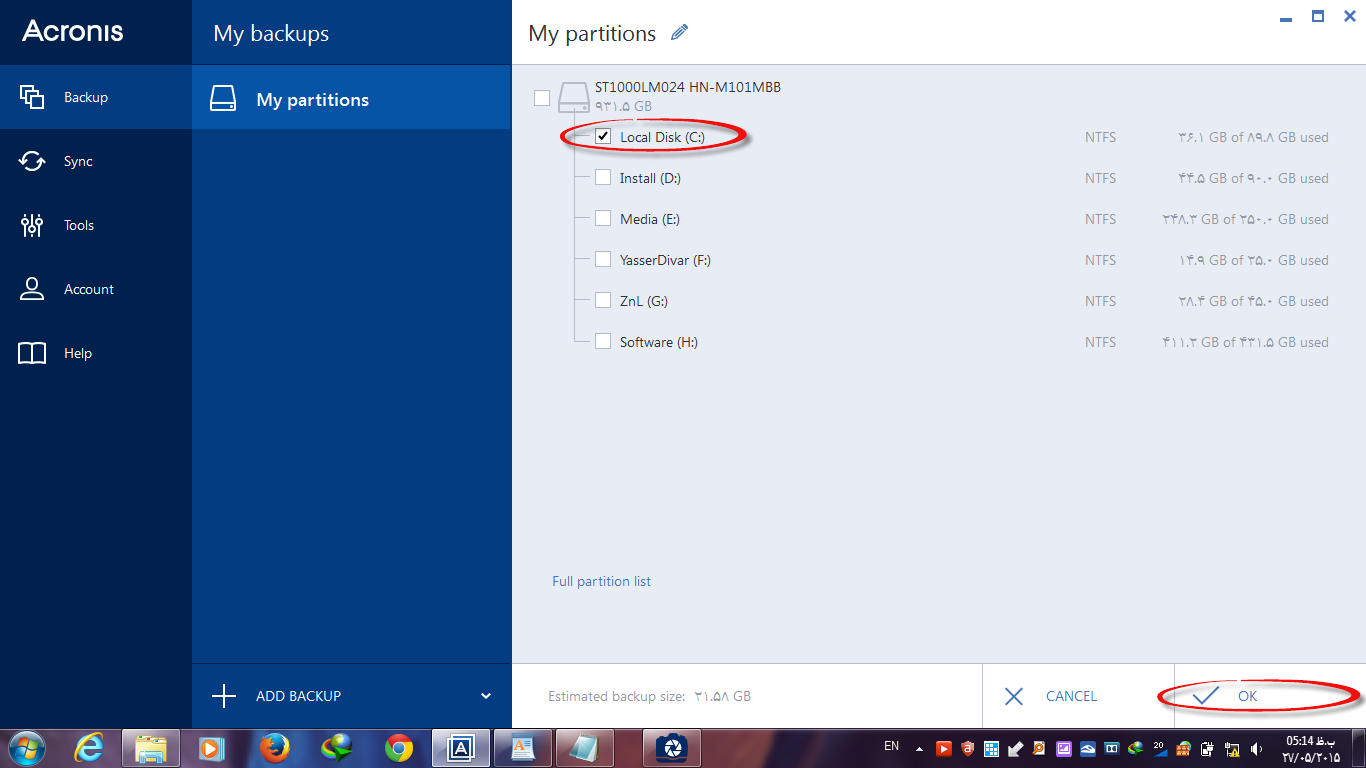Click CANCEL to discard partition selection
This screenshot has width=1366, height=768.
pyautogui.click(x=1078, y=696)
